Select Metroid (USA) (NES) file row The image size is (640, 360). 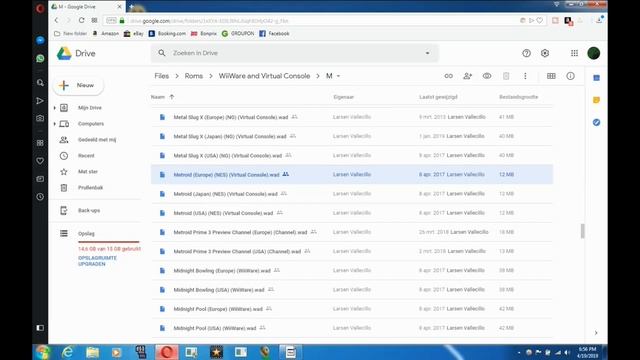tap(352, 213)
